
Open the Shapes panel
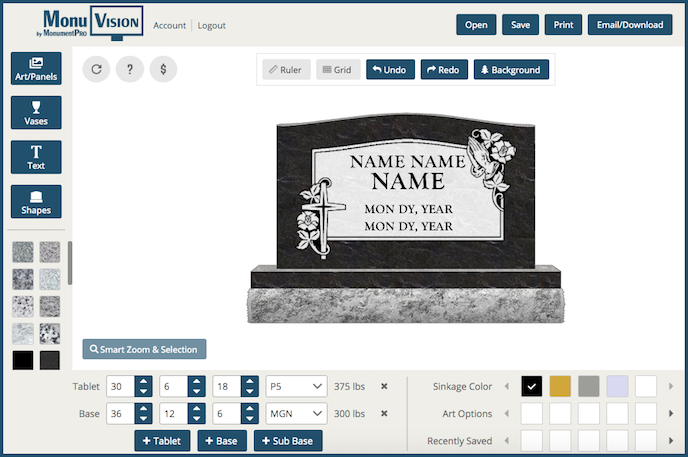coord(36,202)
